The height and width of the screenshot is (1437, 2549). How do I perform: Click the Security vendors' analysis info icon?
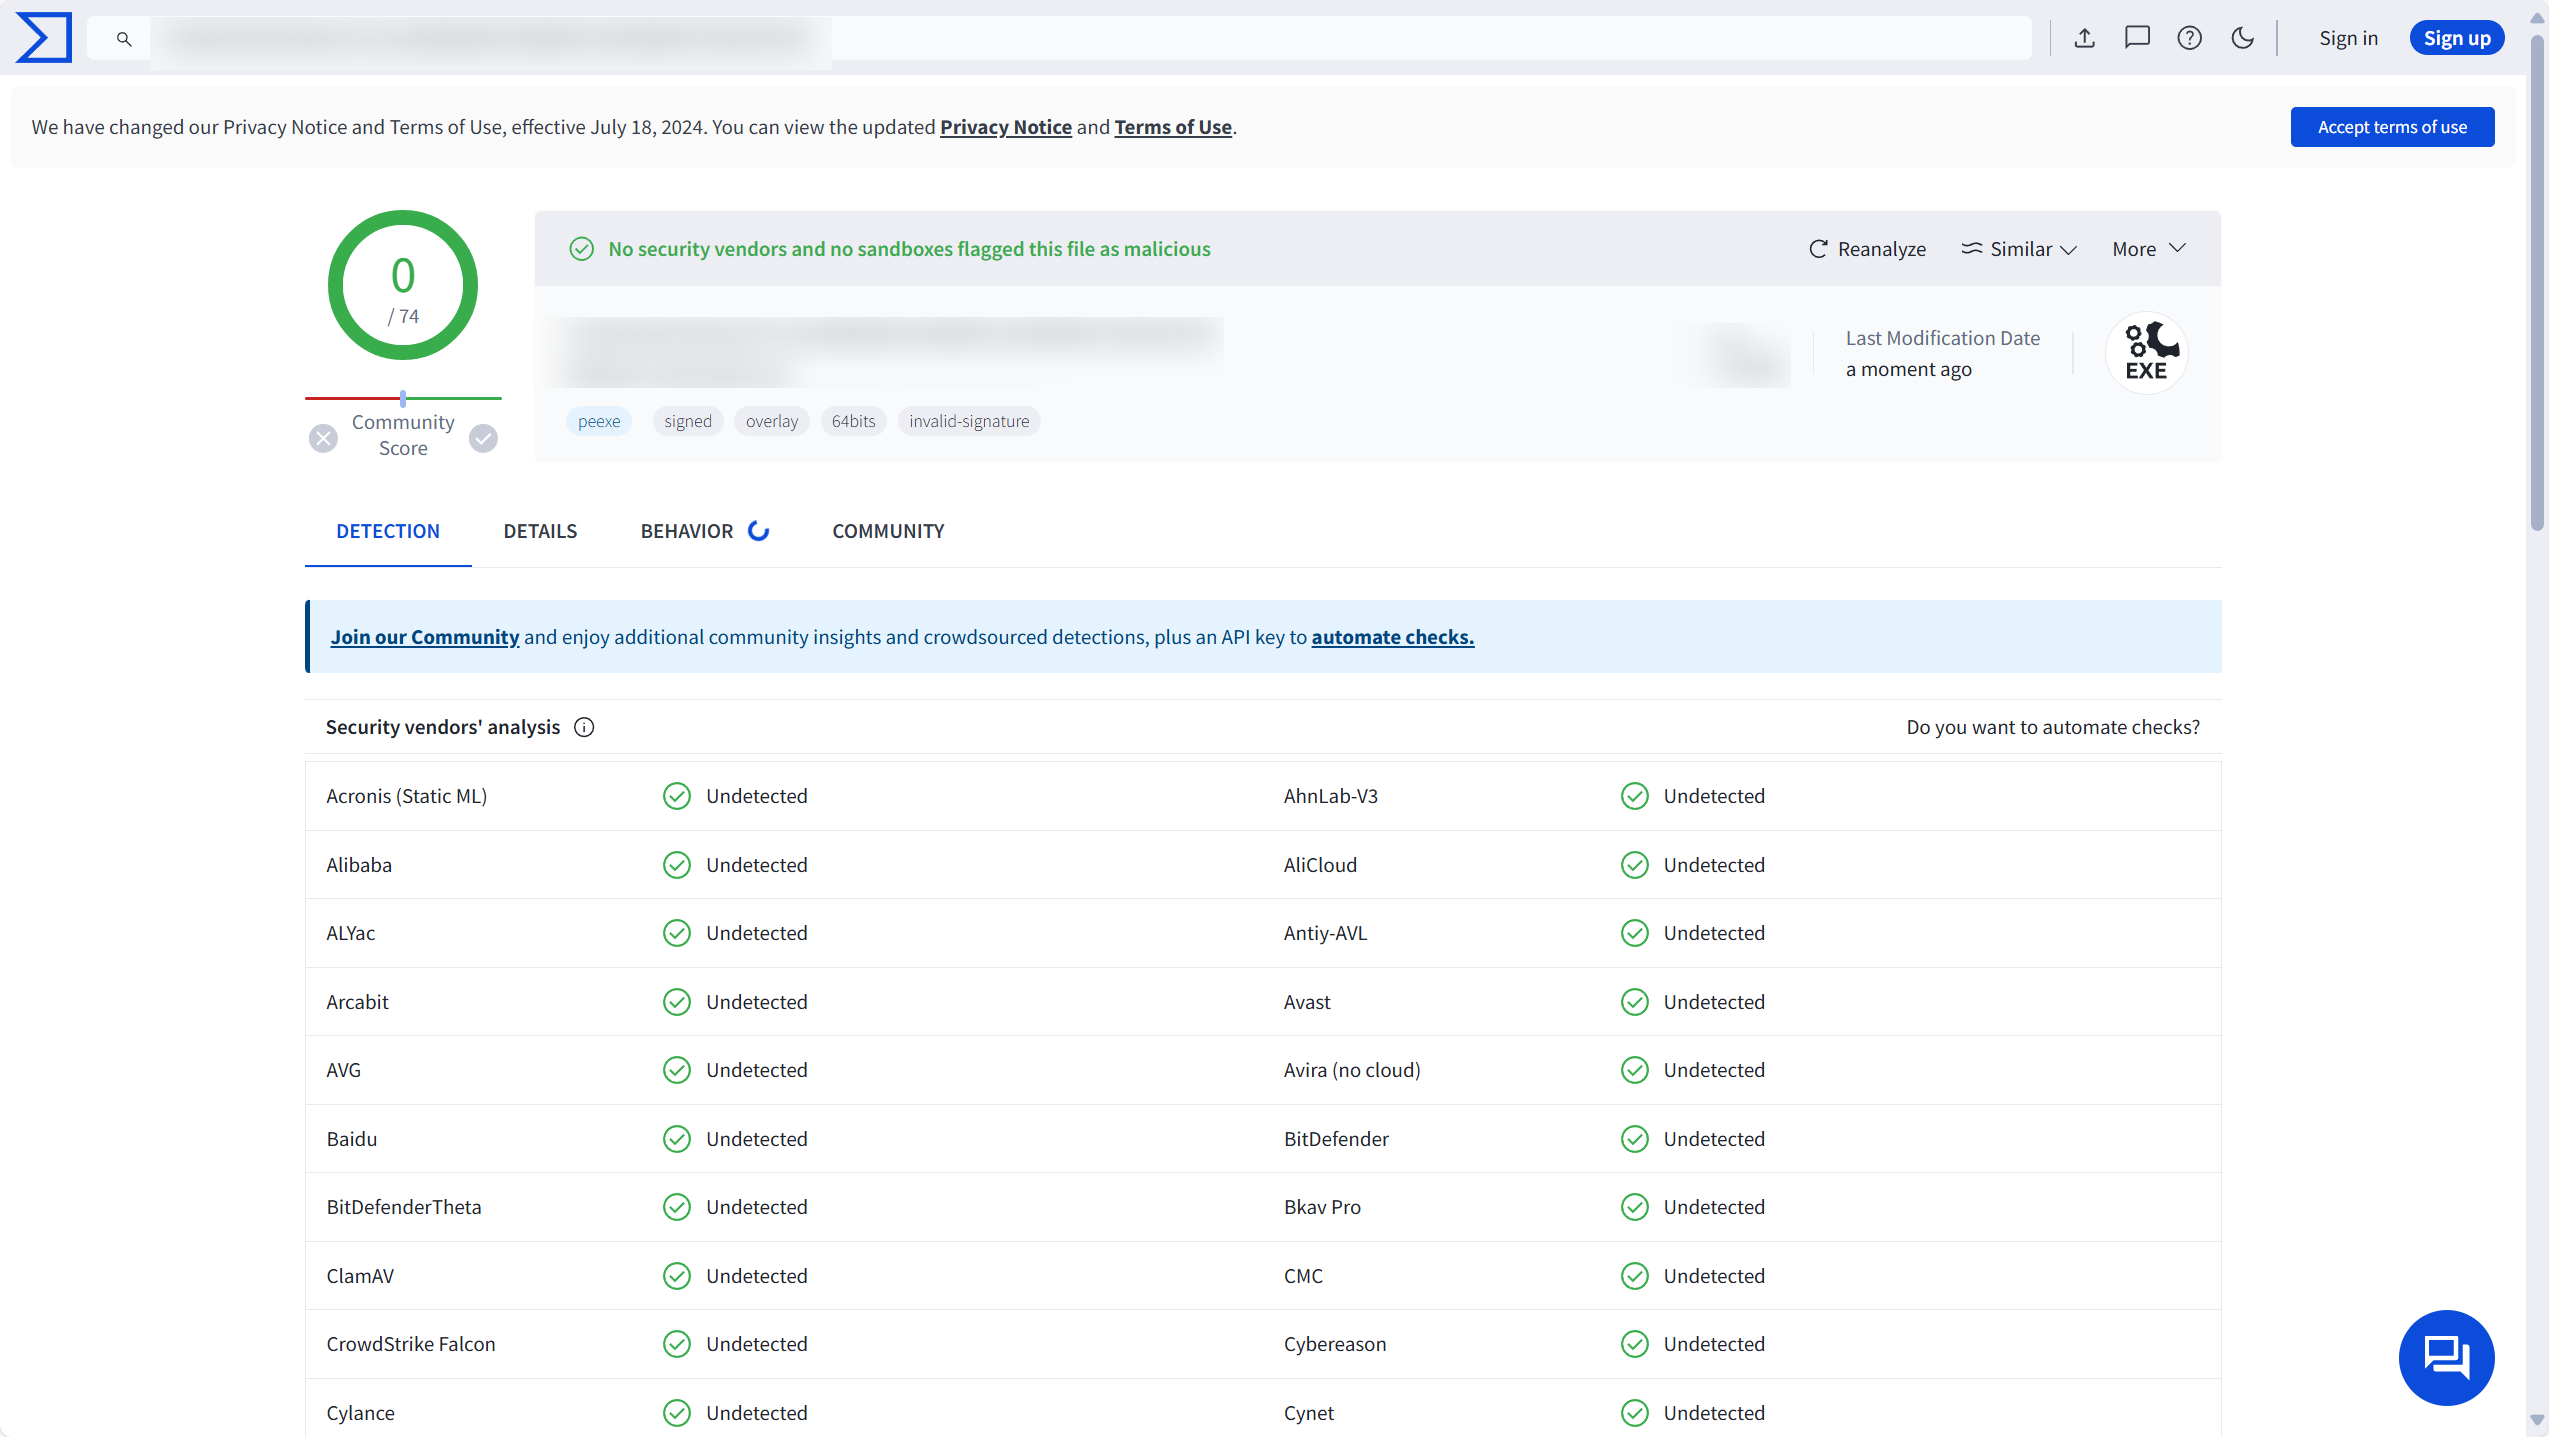coord(584,727)
